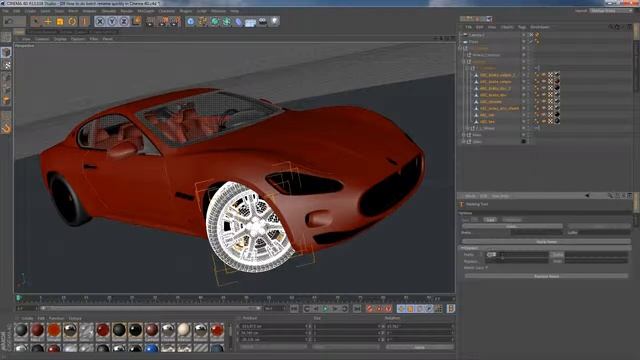Click the Autokeying red button

pyautogui.click(x=379, y=309)
